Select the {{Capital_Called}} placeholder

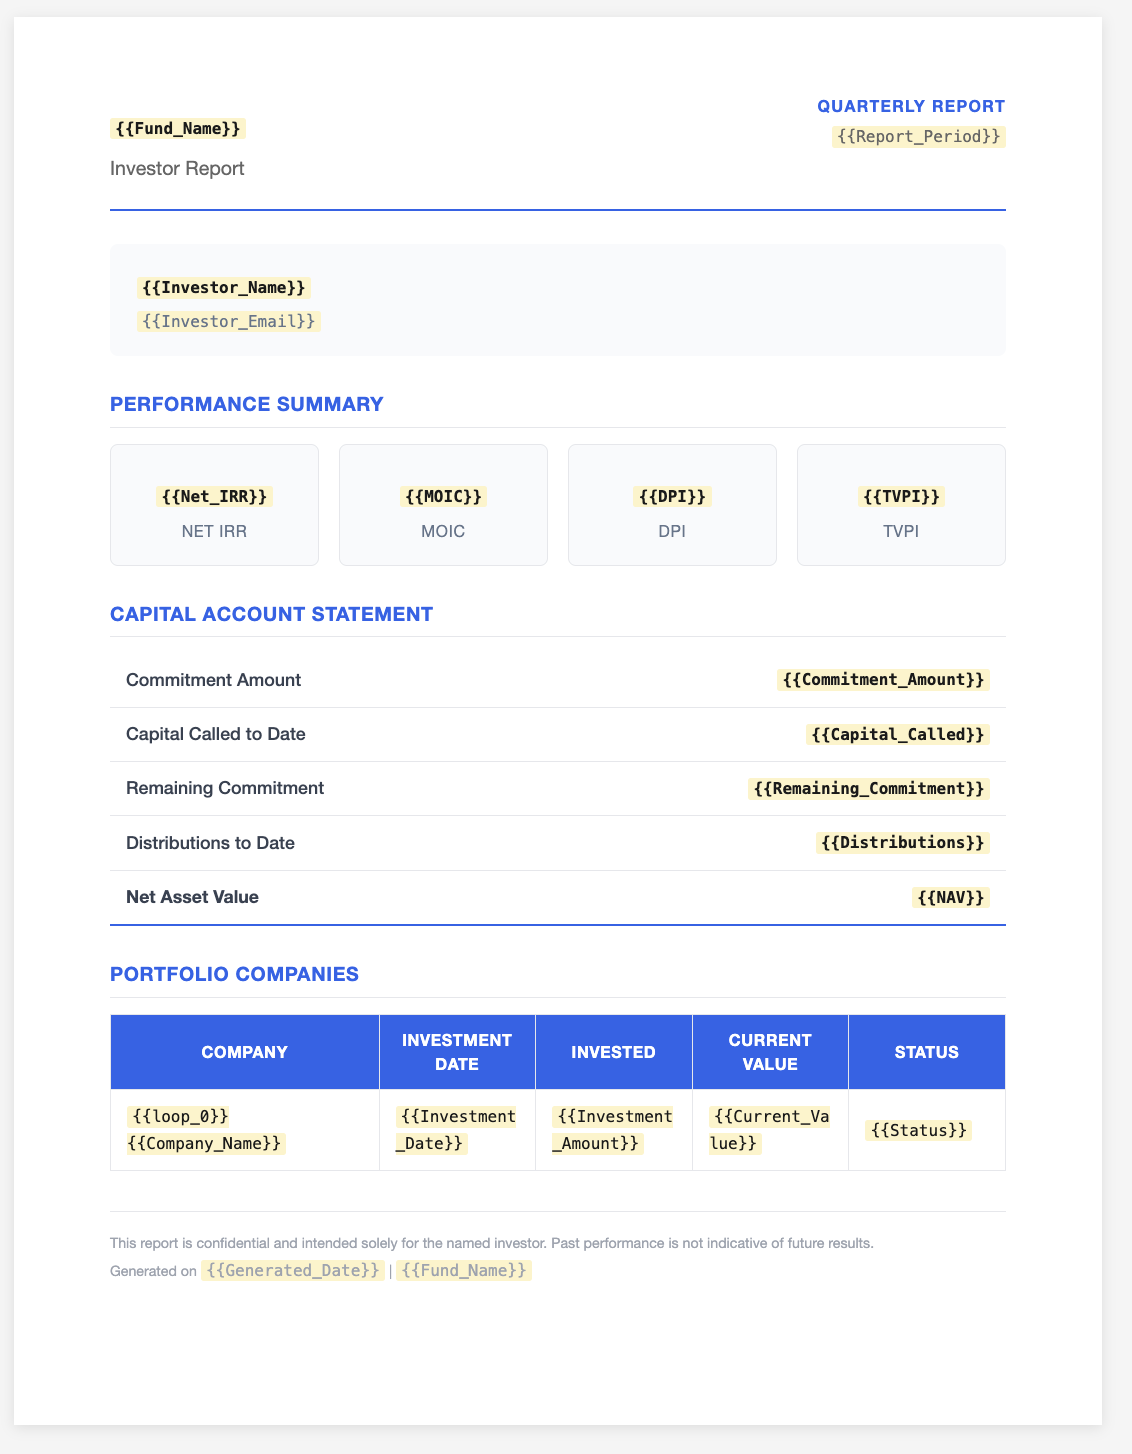pos(898,734)
